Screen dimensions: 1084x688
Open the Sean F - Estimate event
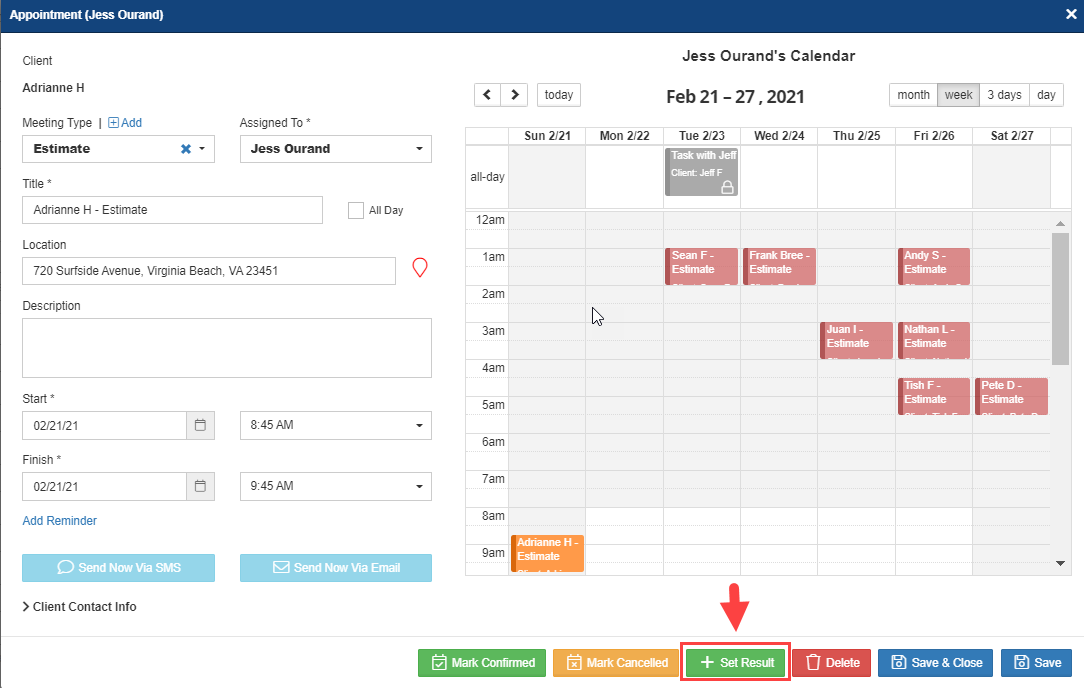(701, 266)
